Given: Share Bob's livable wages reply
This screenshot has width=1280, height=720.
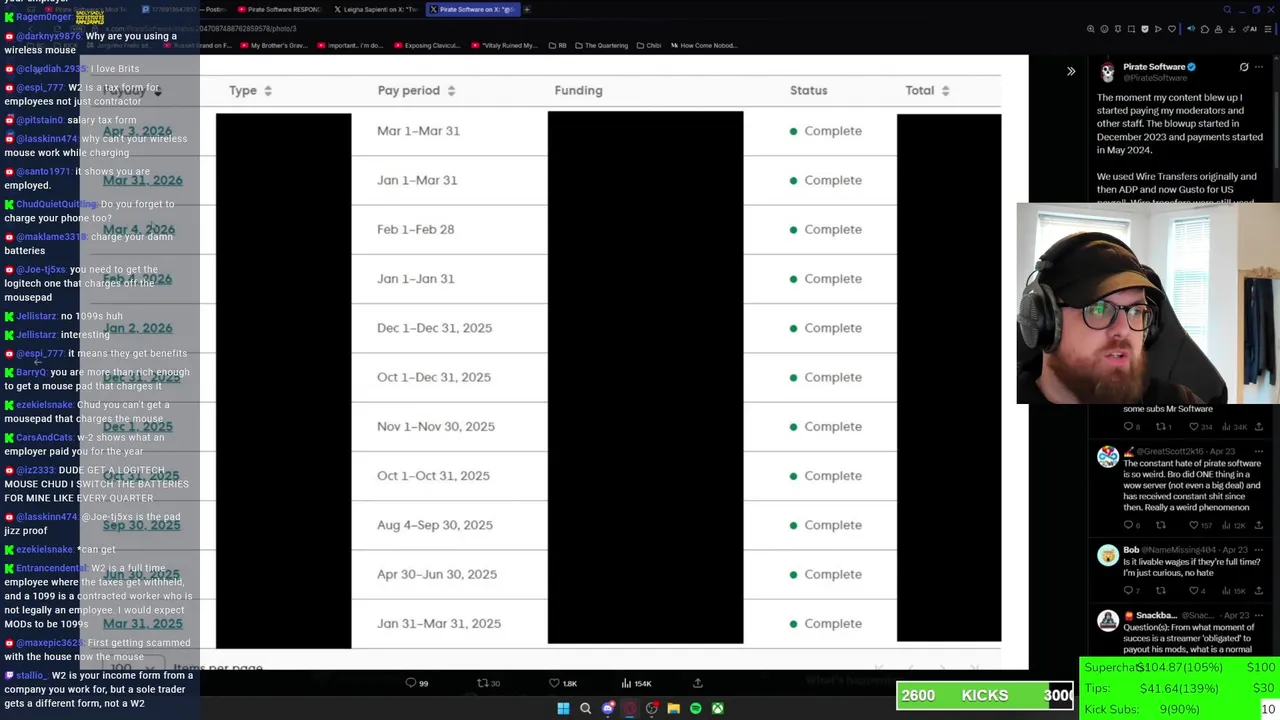Looking at the screenshot, I should 1259,591.
